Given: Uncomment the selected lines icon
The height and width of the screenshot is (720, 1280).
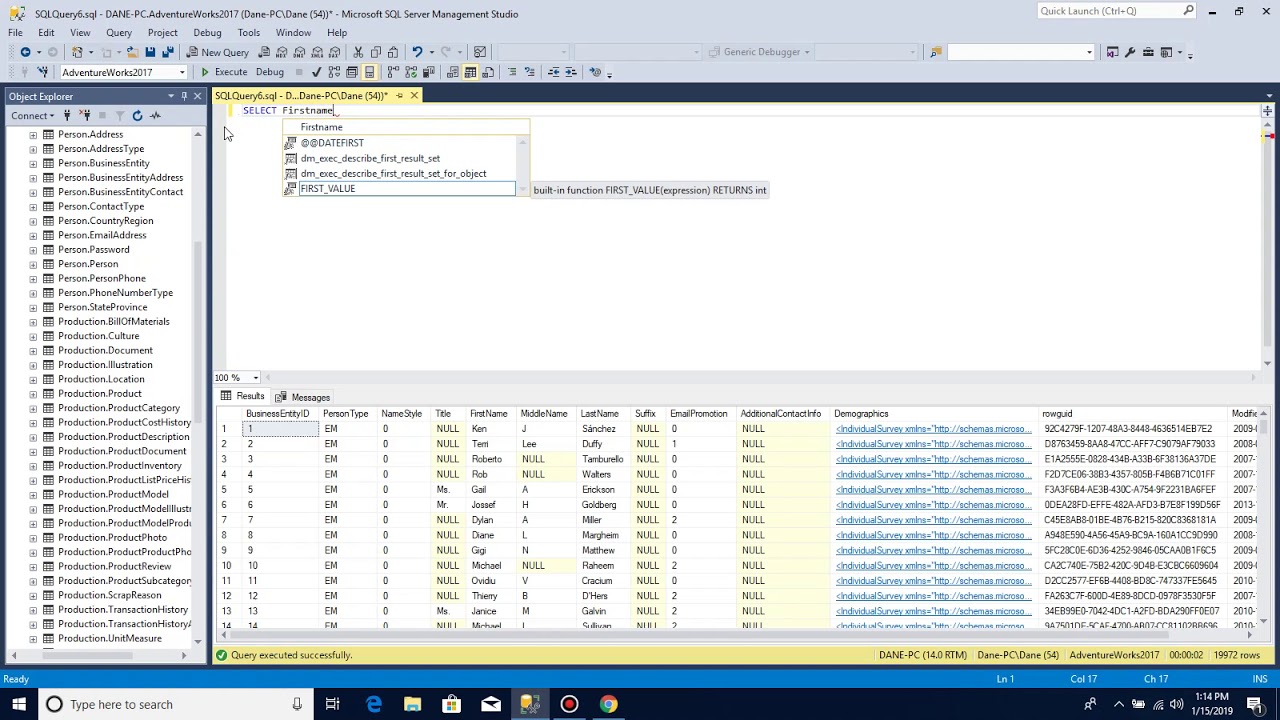Looking at the screenshot, I should (x=530, y=72).
